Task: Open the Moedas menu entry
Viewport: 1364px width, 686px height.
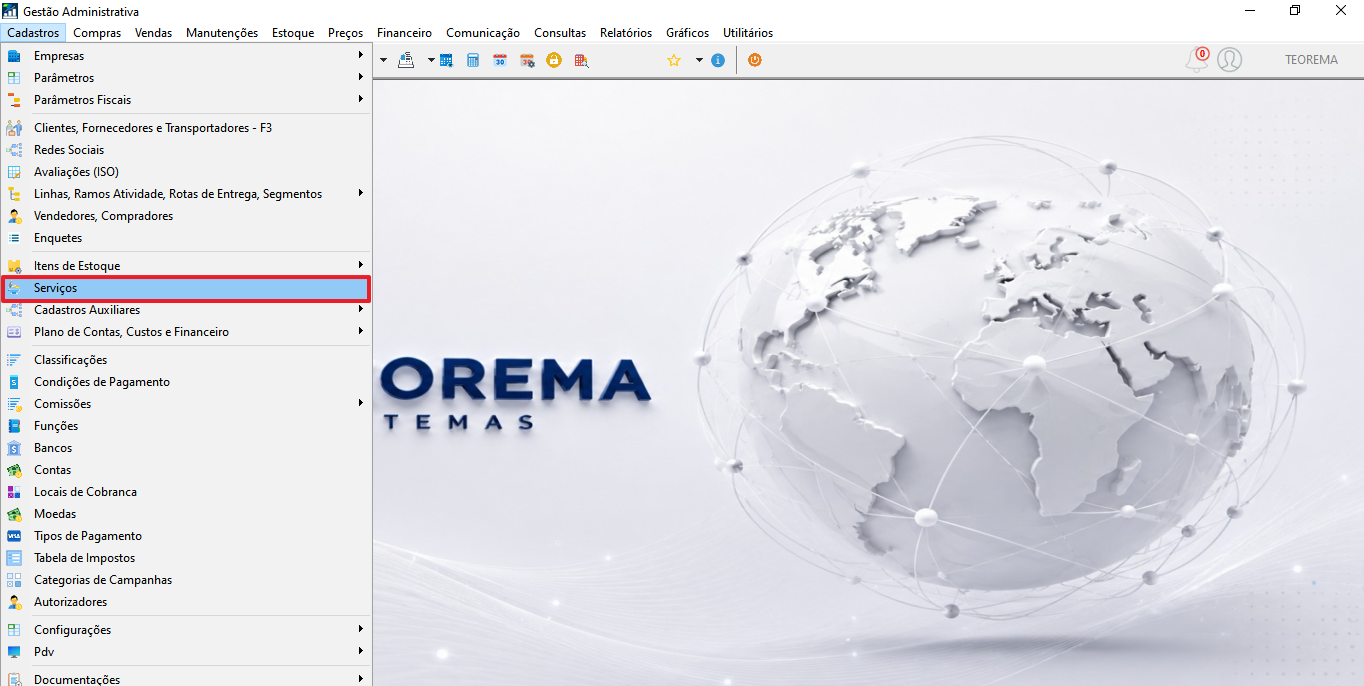Action: pos(186,514)
